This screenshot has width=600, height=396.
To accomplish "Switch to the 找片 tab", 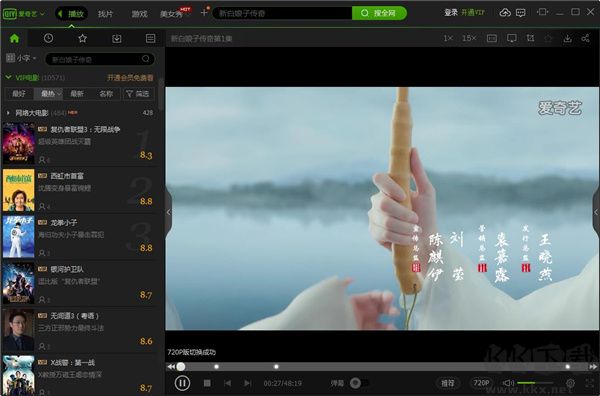I will [105, 14].
